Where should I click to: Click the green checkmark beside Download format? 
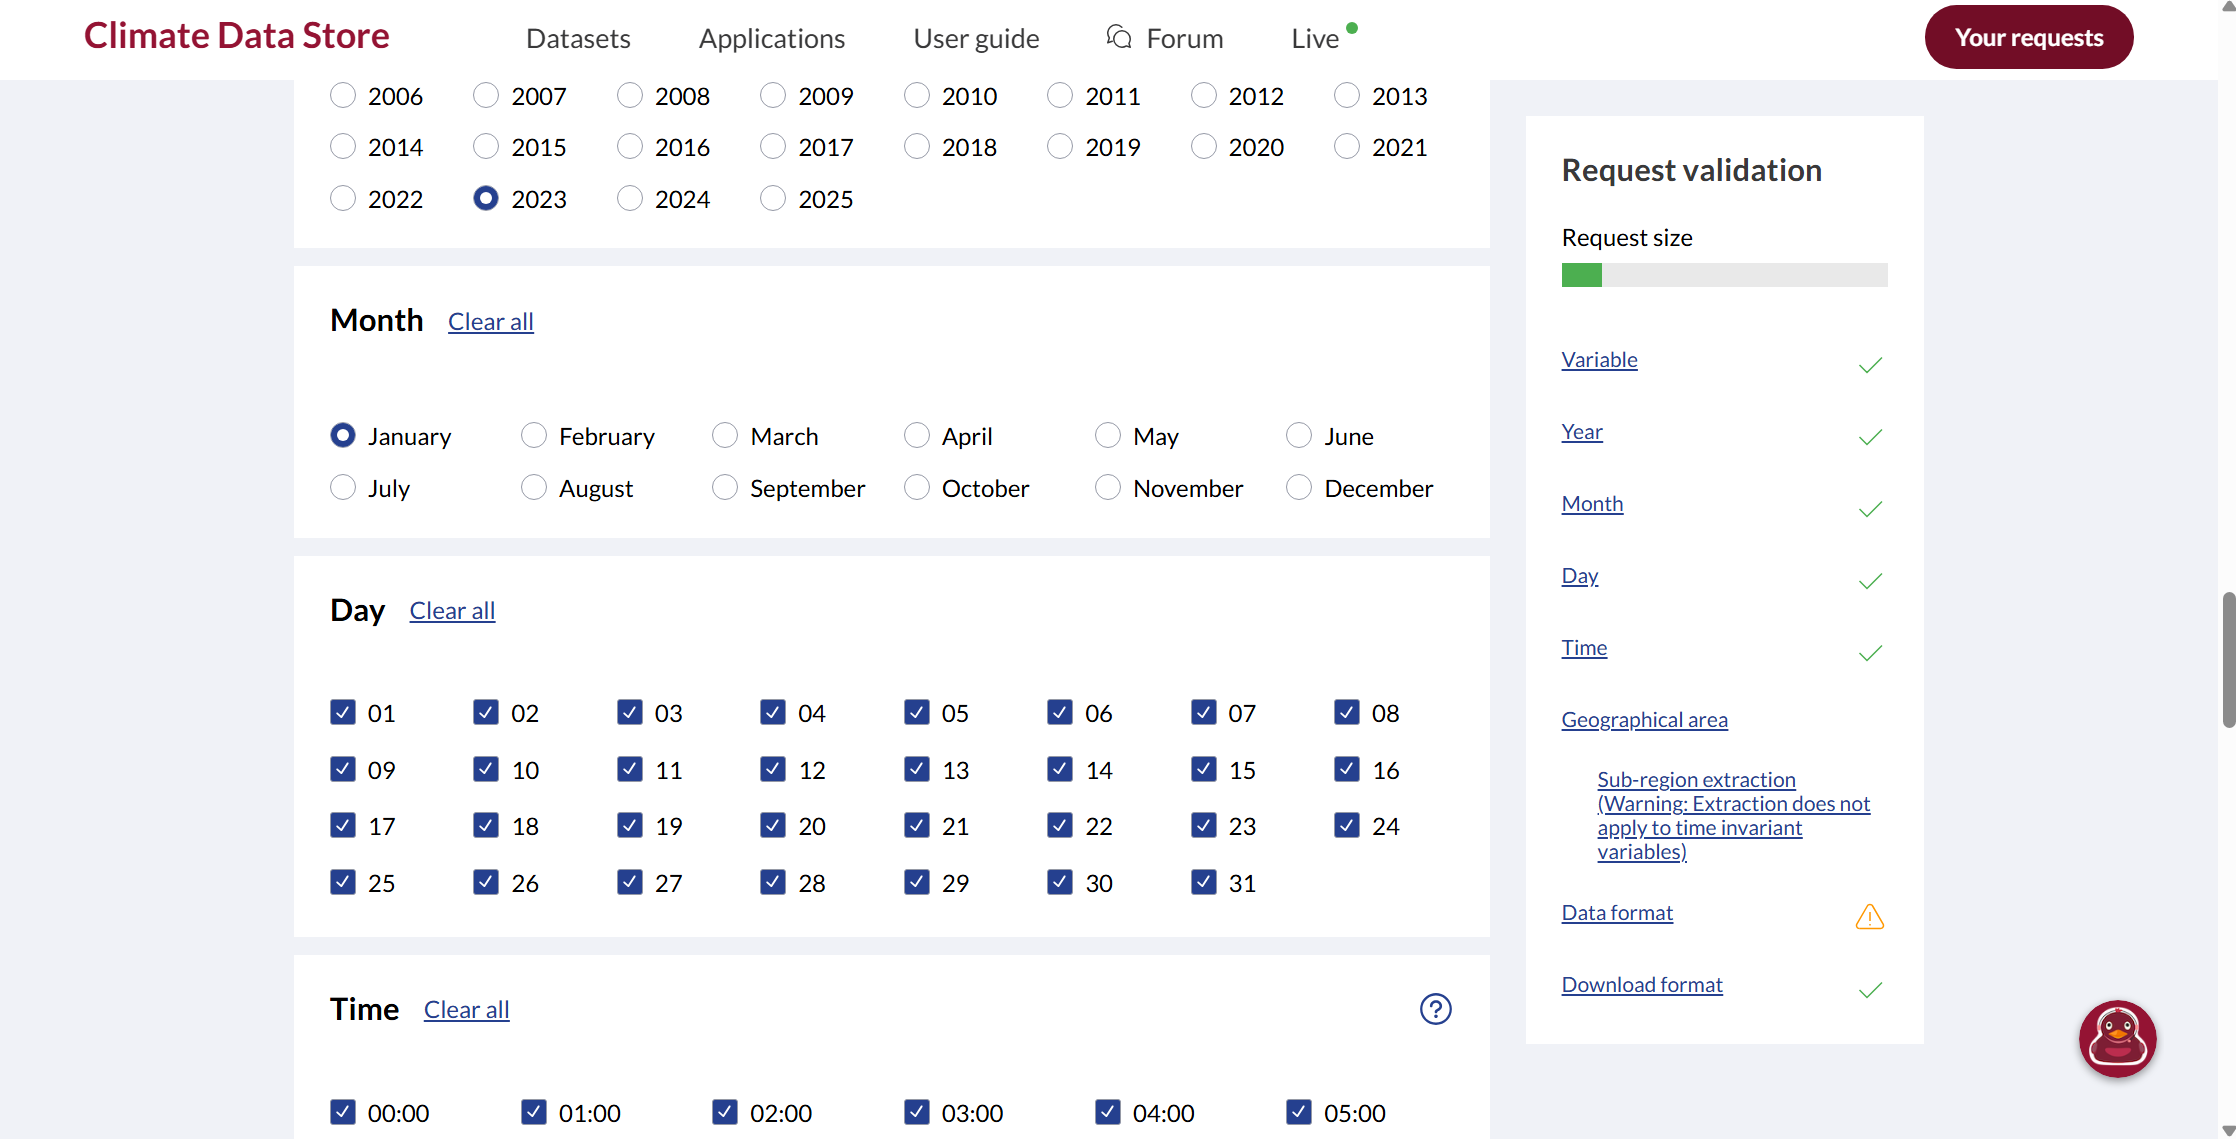coord(1870,990)
